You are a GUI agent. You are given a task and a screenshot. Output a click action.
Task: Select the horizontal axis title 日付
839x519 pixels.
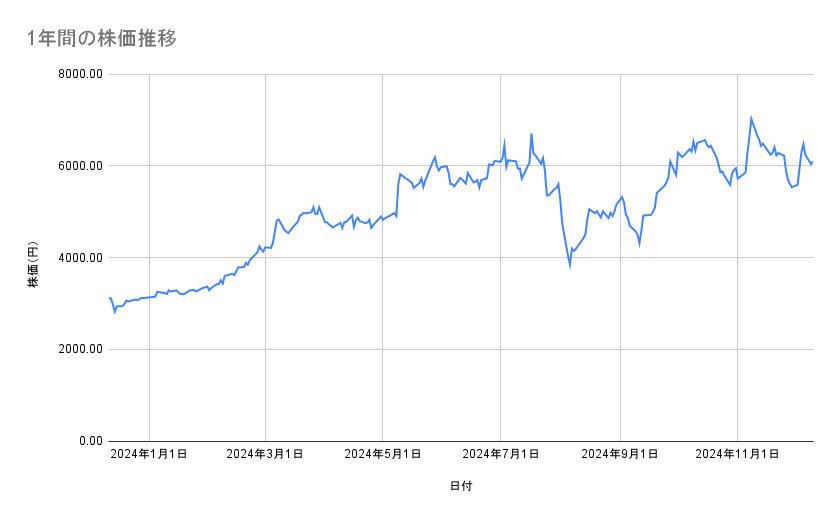461,486
